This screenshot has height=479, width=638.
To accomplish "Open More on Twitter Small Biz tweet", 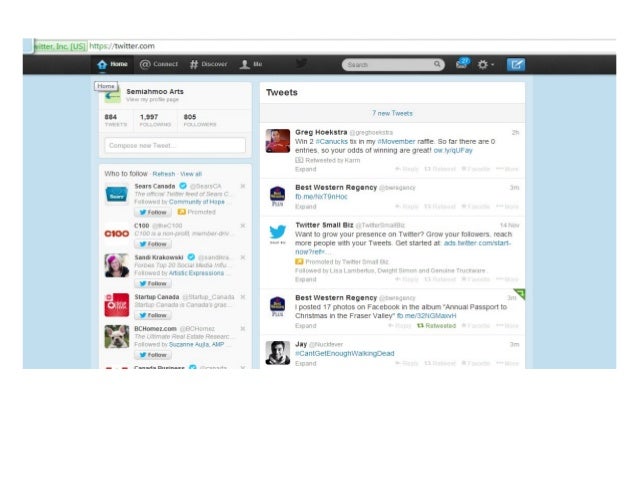I will [x=507, y=279].
